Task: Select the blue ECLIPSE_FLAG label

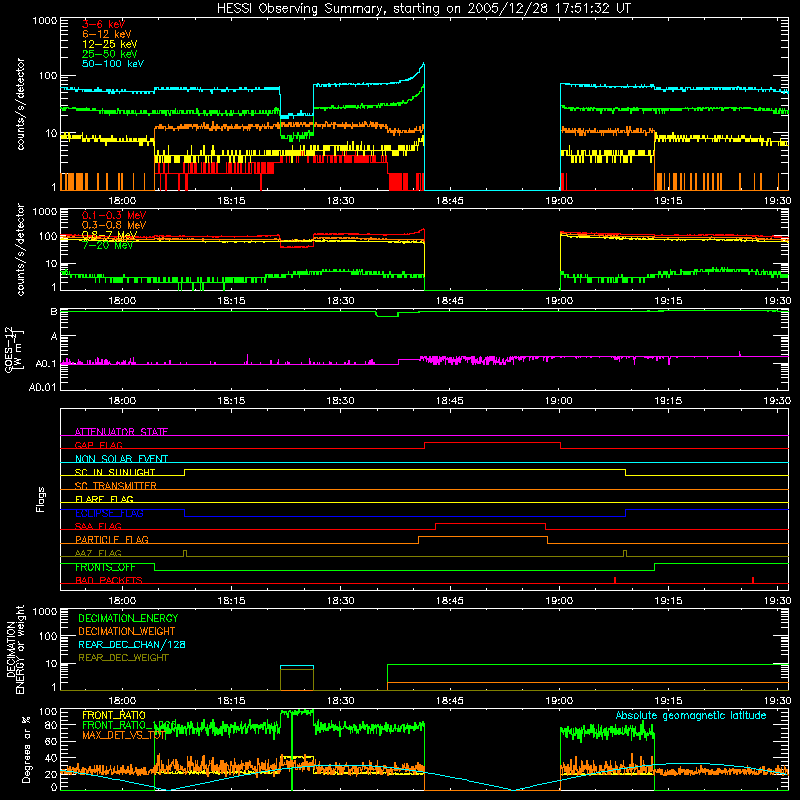Action: pos(109,513)
